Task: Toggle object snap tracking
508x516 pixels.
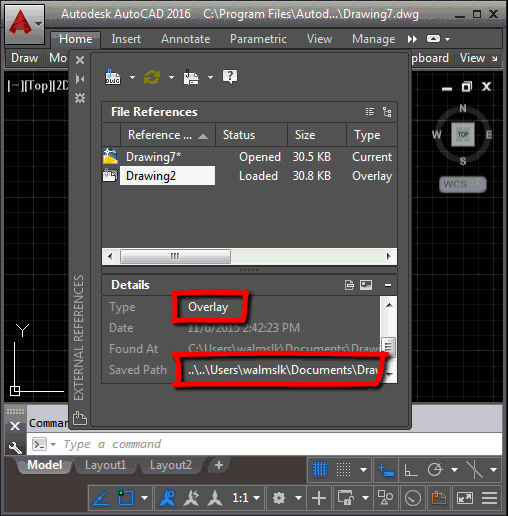Action: coord(101,498)
